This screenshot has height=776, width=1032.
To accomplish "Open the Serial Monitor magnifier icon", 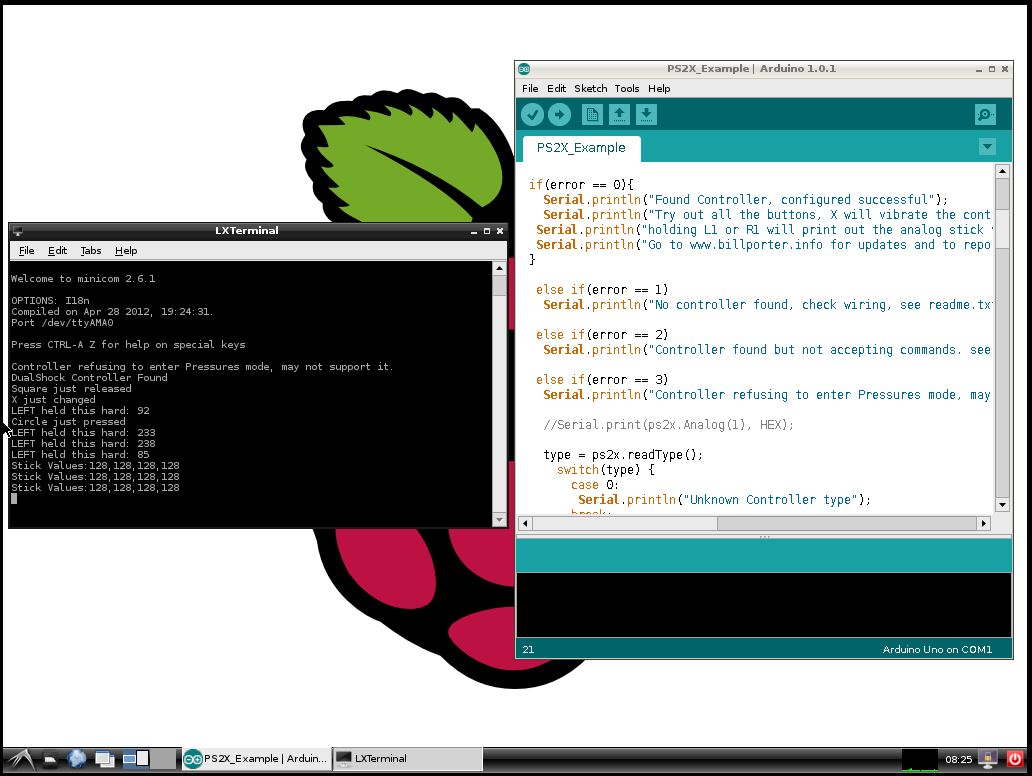I will [x=985, y=115].
